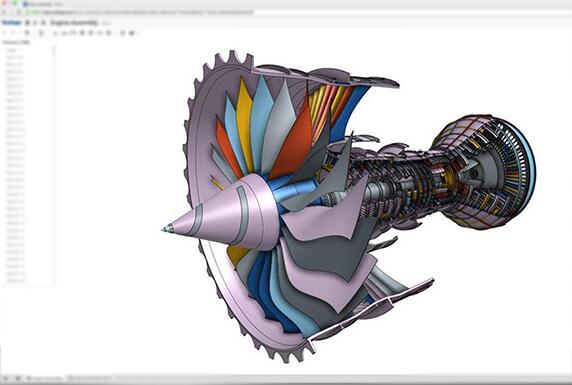Click the Instances list scrollbar thumb
This screenshot has width=572, height=385.
(54, 50)
